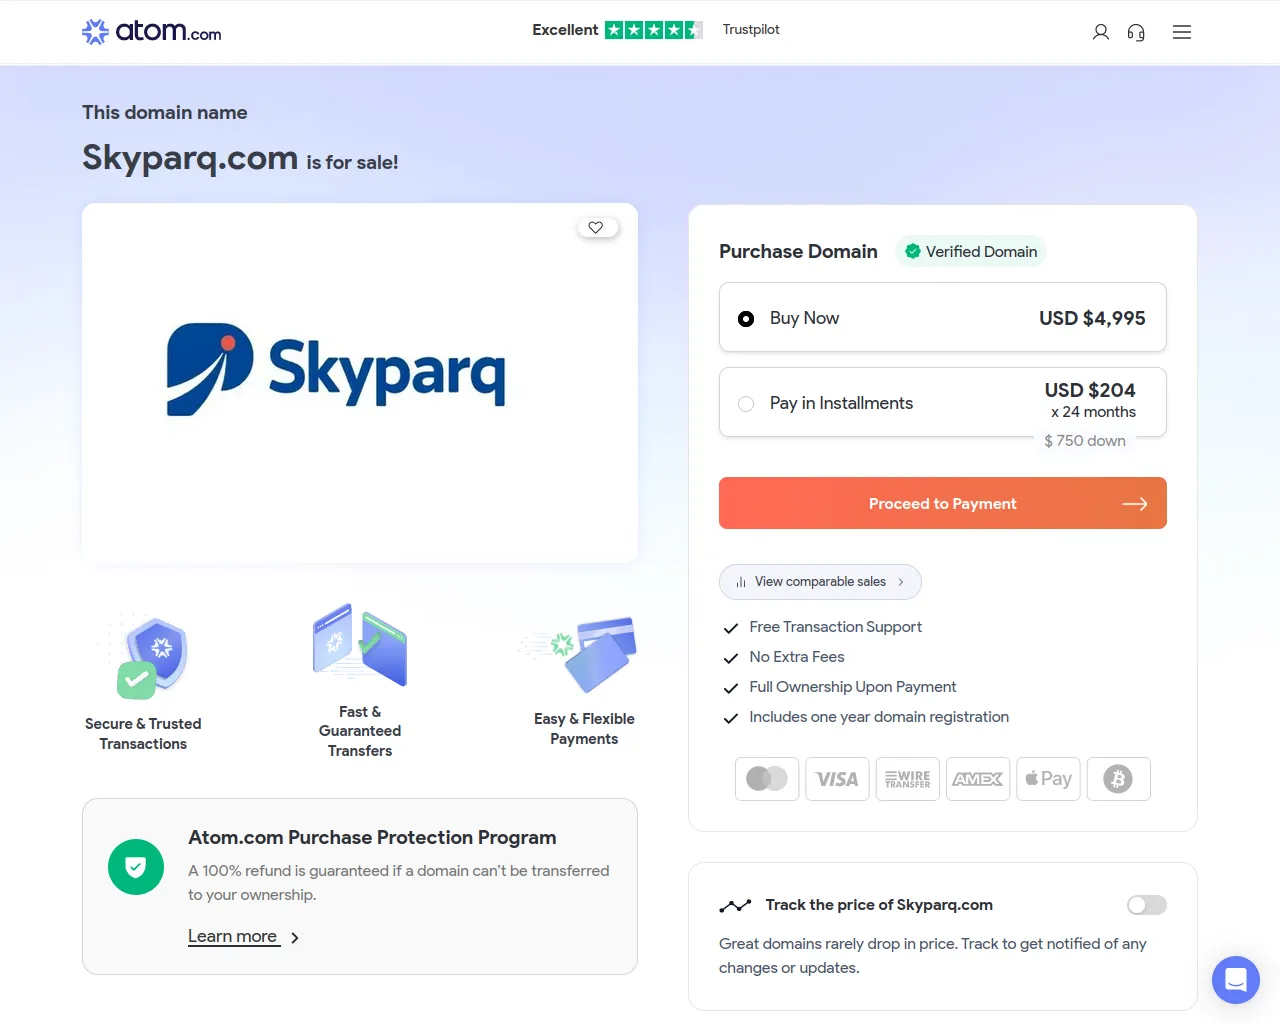Image resolution: width=1280 pixels, height=1024 pixels.
Task: Click the Amex payment icon
Action: point(977,778)
